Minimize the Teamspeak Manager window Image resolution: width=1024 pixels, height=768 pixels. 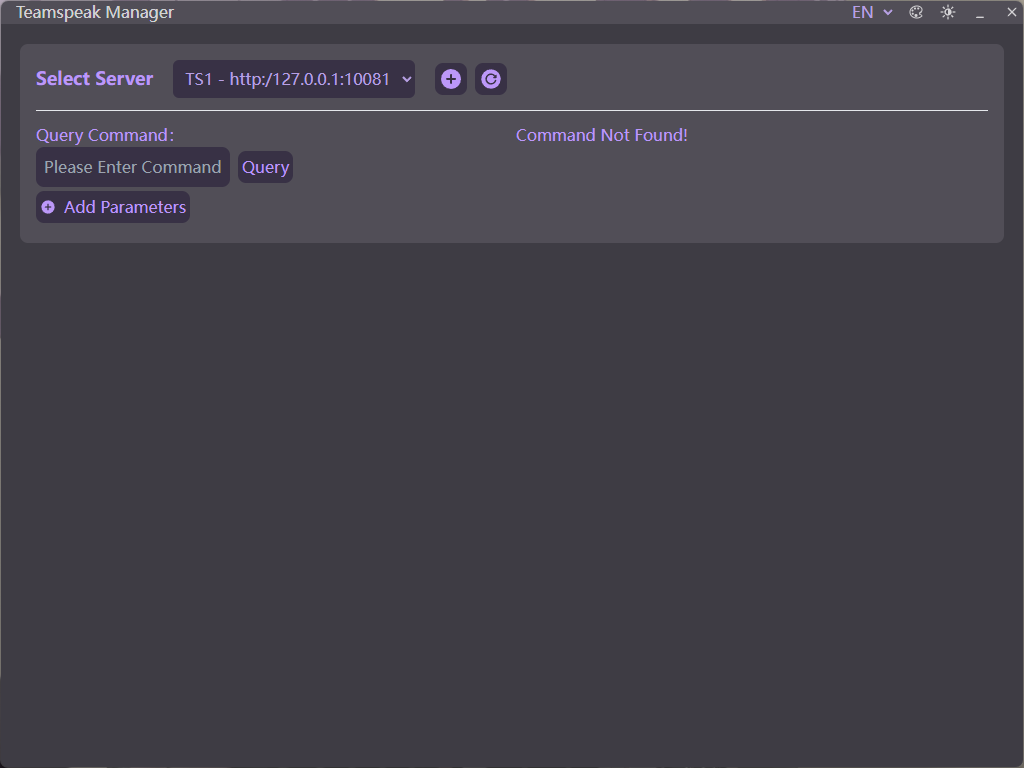pyautogui.click(x=980, y=12)
